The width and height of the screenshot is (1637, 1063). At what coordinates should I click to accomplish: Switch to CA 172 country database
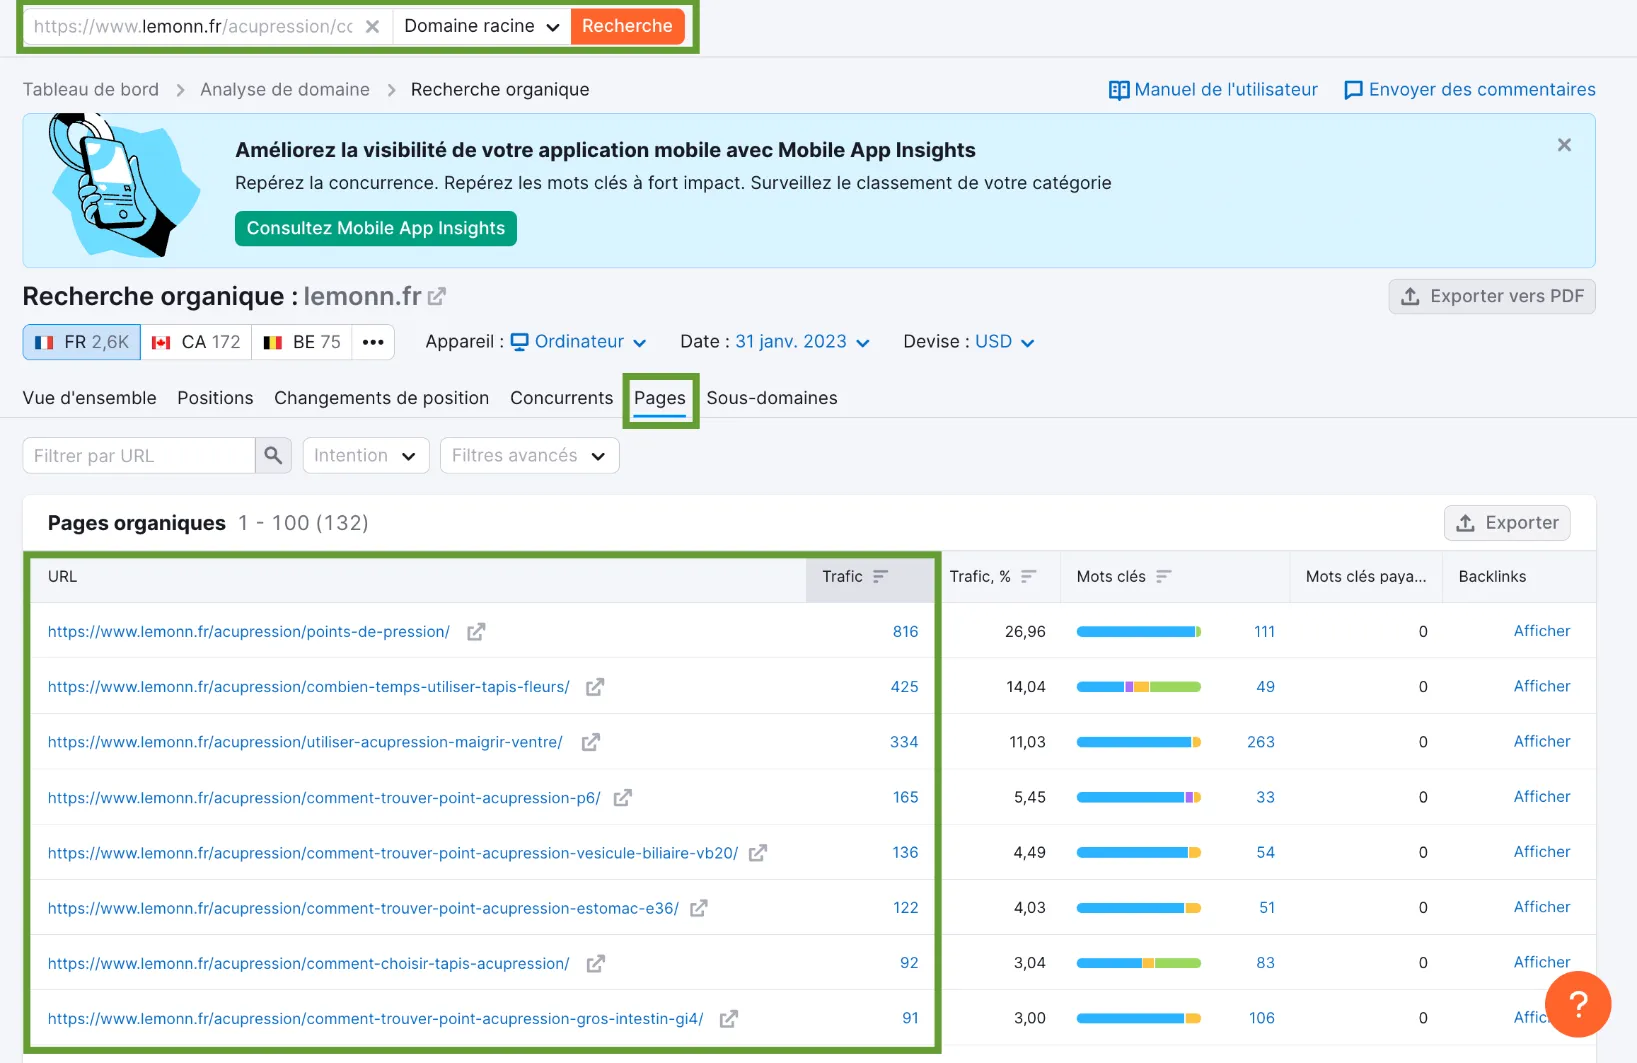pos(196,342)
